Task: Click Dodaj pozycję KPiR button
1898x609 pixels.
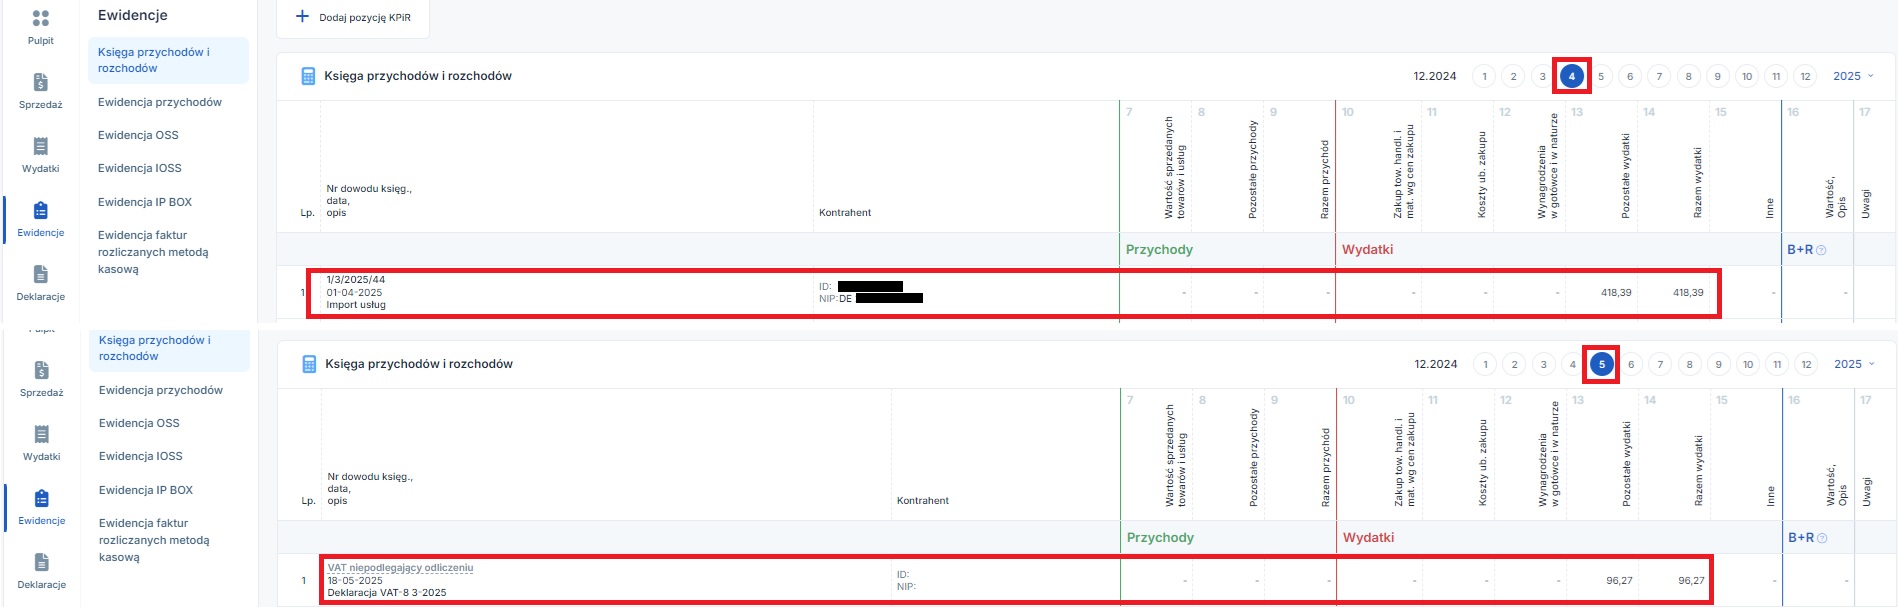Action: point(354,17)
